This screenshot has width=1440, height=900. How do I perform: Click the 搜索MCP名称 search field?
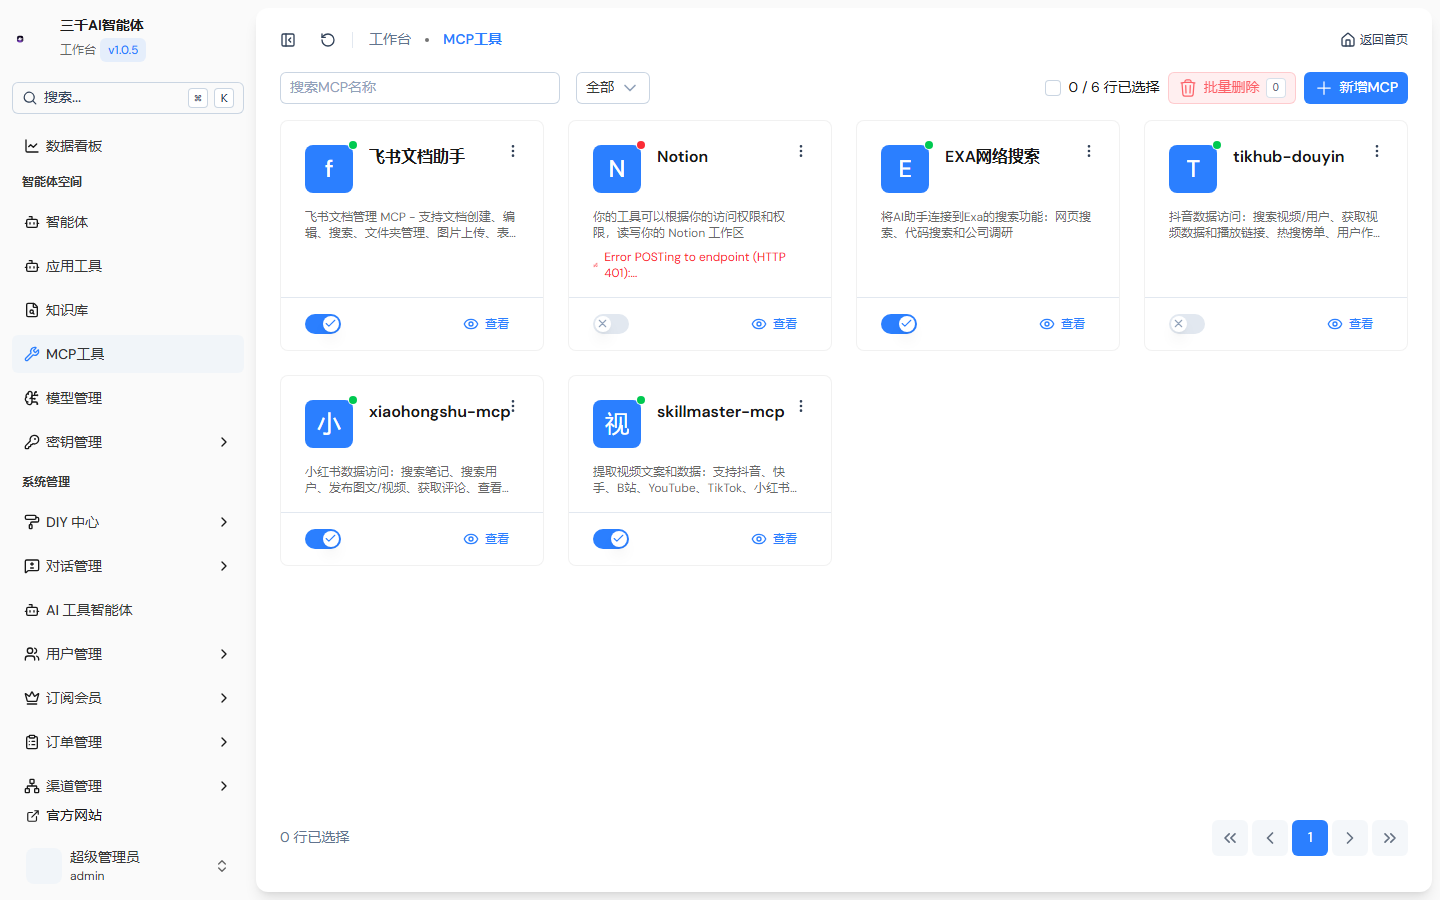click(x=420, y=88)
